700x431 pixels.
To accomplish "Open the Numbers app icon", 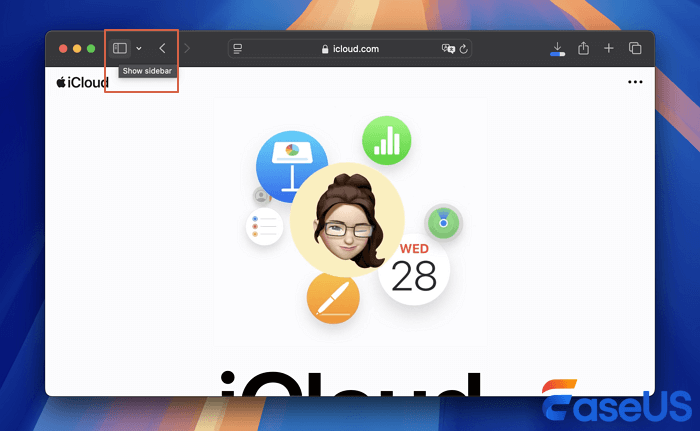I will (387, 140).
